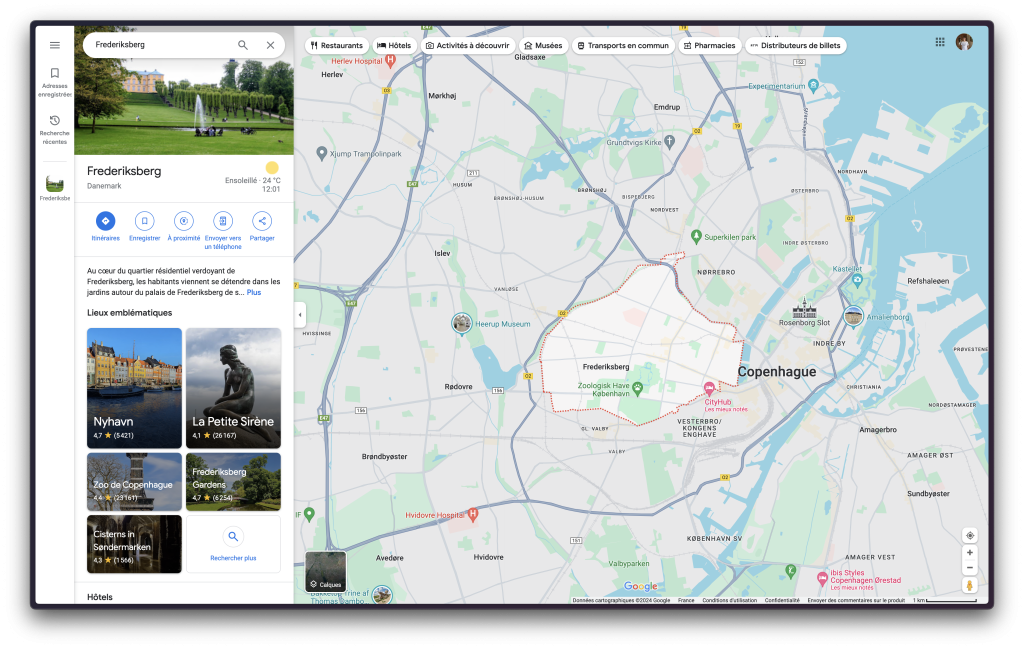Select the Musées filter chip

pyautogui.click(x=543, y=46)
